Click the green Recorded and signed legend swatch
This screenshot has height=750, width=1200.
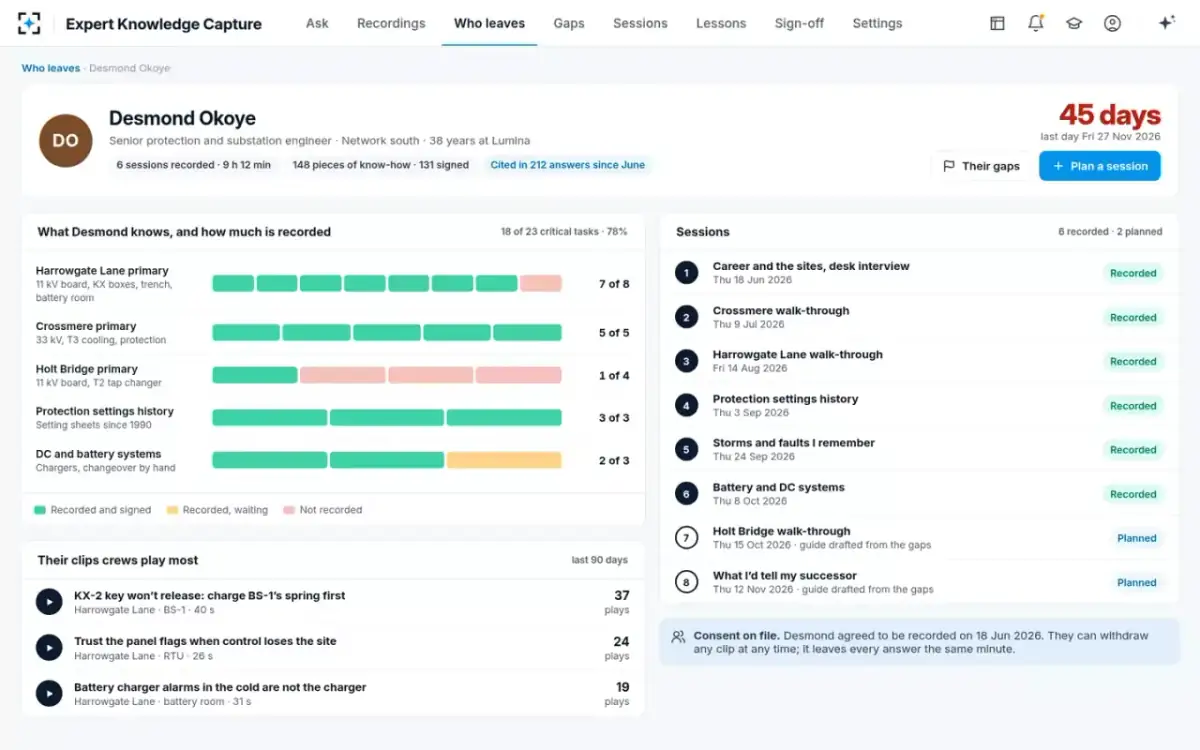point(40,510)
